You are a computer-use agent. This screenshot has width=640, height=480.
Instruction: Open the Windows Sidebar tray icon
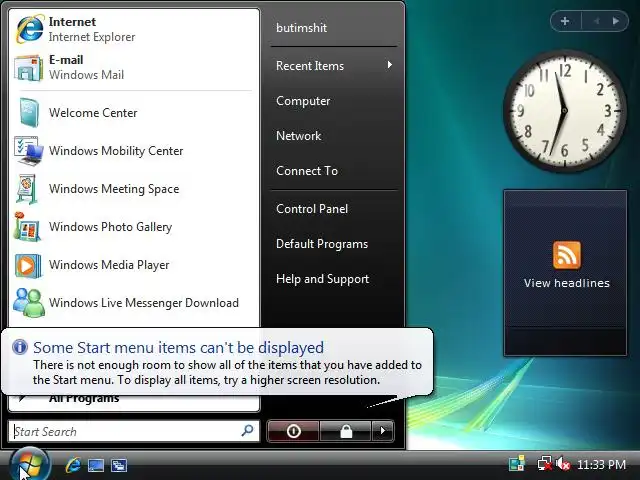point(517,464)
